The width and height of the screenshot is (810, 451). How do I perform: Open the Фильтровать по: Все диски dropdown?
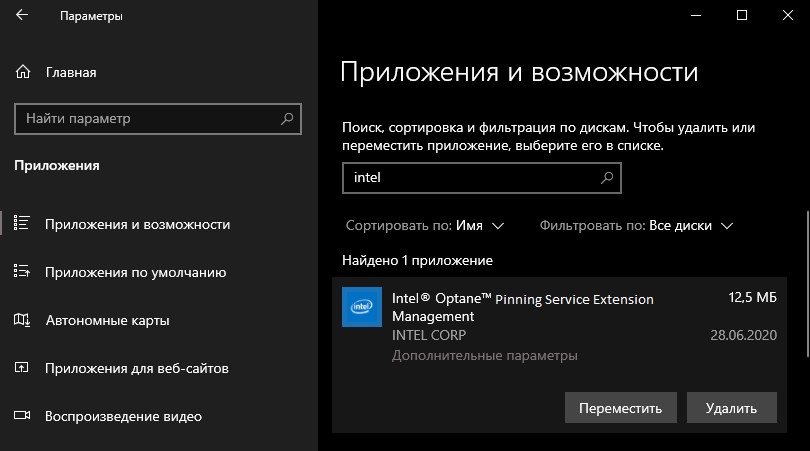point(636,226)
